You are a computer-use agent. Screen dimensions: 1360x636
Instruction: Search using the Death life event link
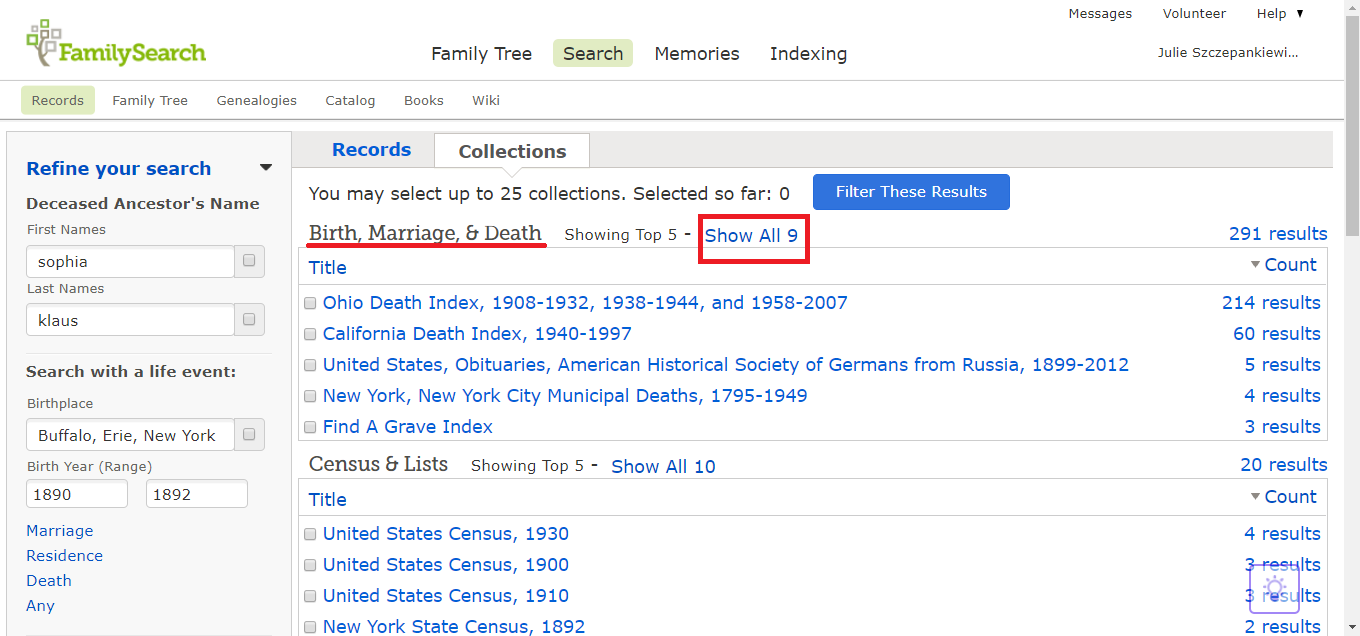[48, 580]
